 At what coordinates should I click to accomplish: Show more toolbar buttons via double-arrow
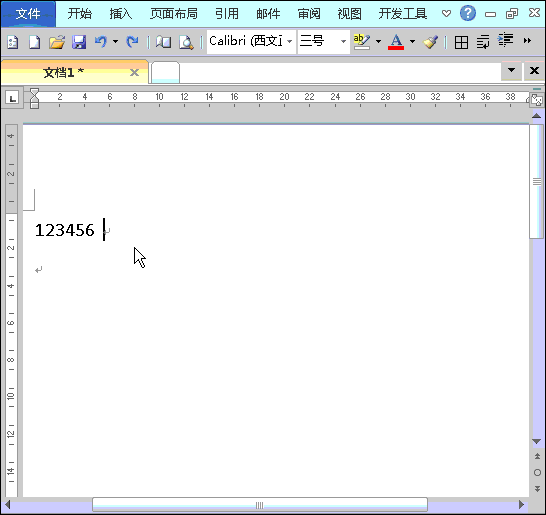coord(527,41)
